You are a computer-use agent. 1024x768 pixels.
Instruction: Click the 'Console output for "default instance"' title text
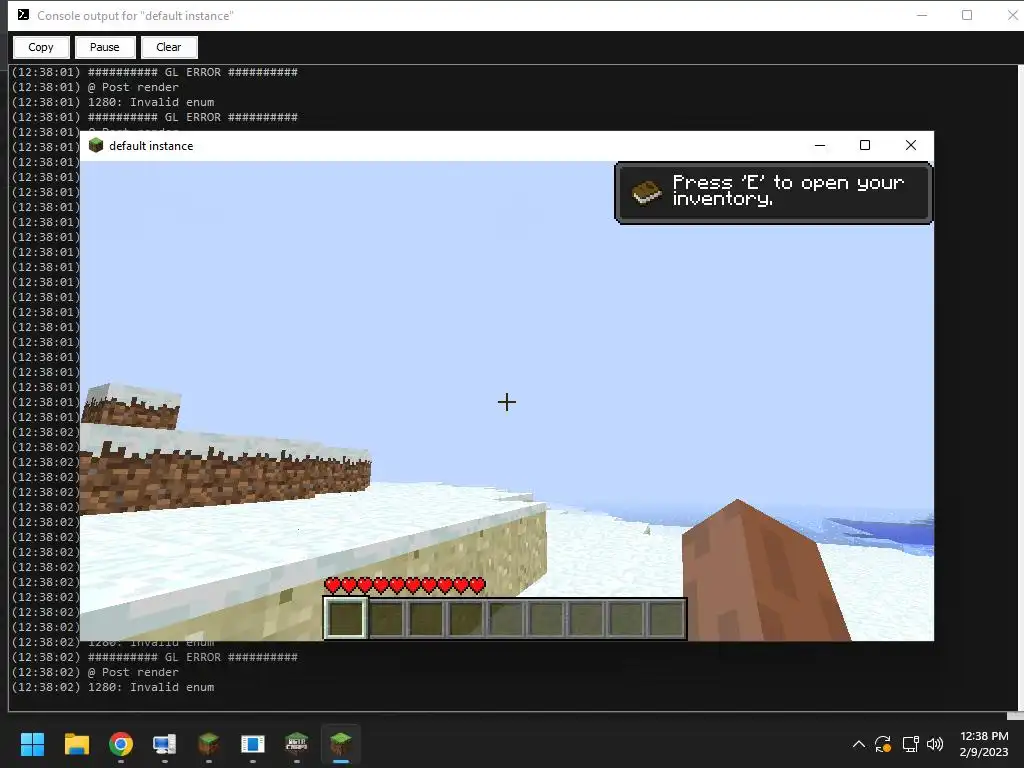pos(135,16)
